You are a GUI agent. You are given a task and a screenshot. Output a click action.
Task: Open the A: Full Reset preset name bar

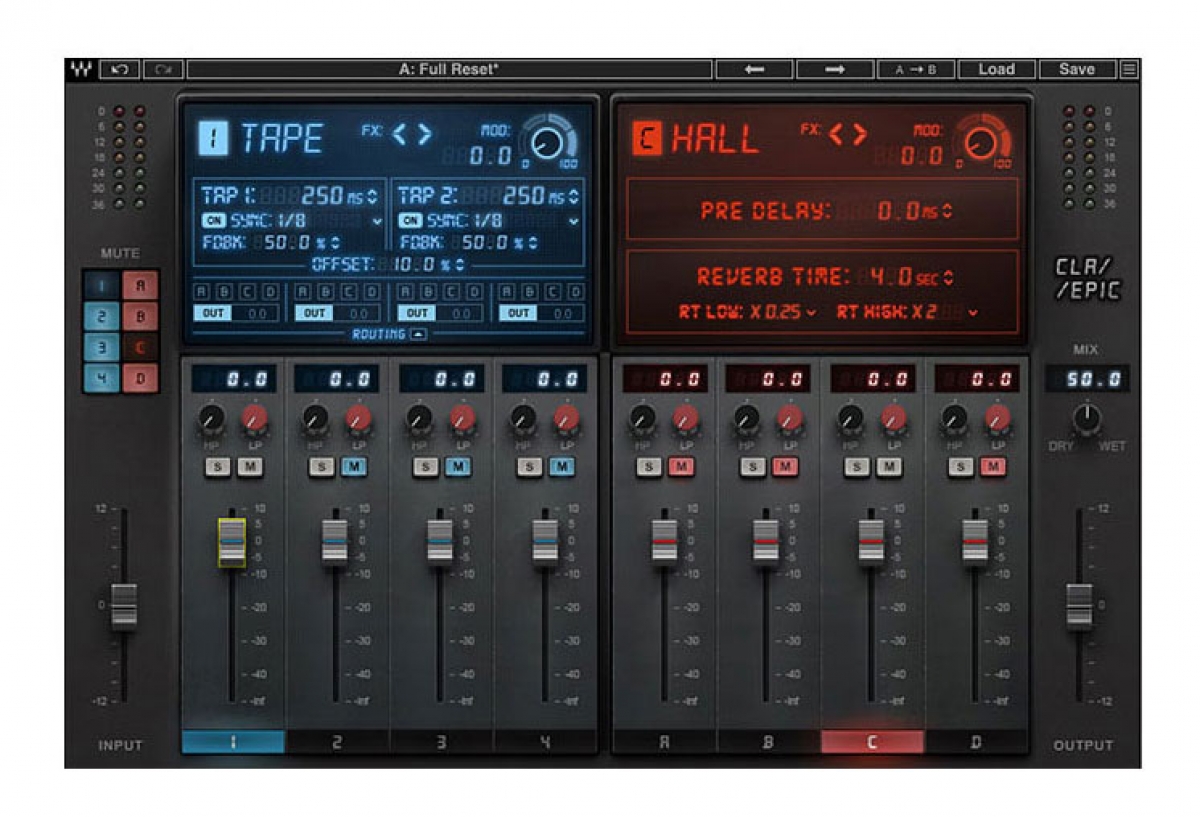[x=449, y=69]
